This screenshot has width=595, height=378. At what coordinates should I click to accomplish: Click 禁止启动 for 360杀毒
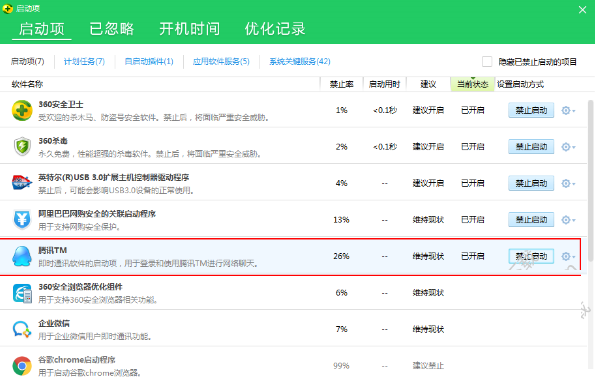pyautogui.click(x=531, y=147)
